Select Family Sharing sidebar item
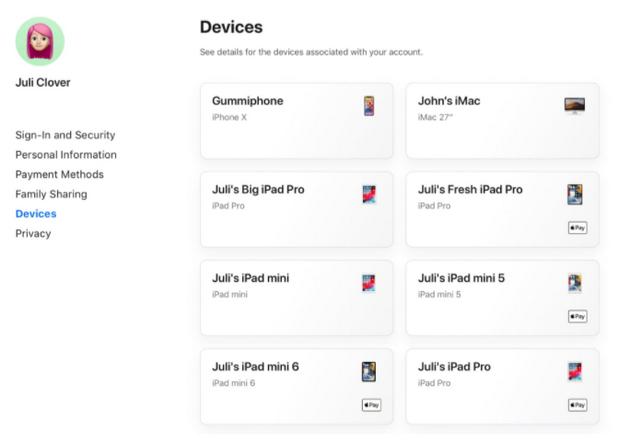630x444 pixels. (51, 194)
